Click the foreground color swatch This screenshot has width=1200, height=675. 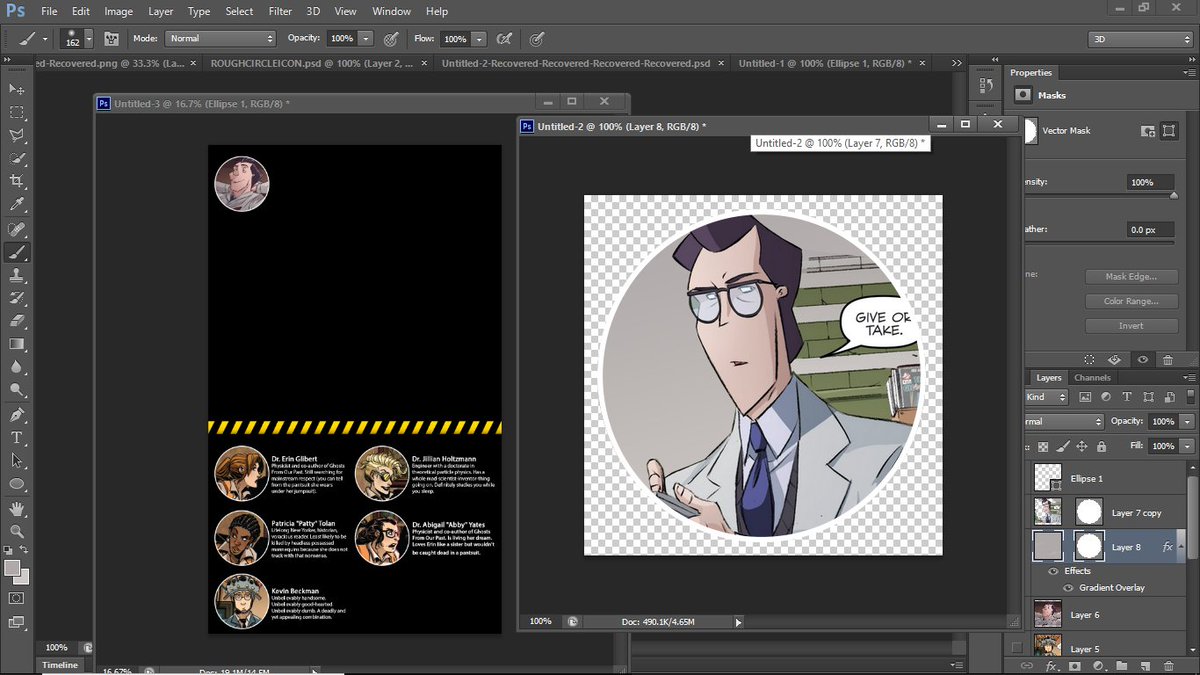pyautogui.click(x=13, y=569)
